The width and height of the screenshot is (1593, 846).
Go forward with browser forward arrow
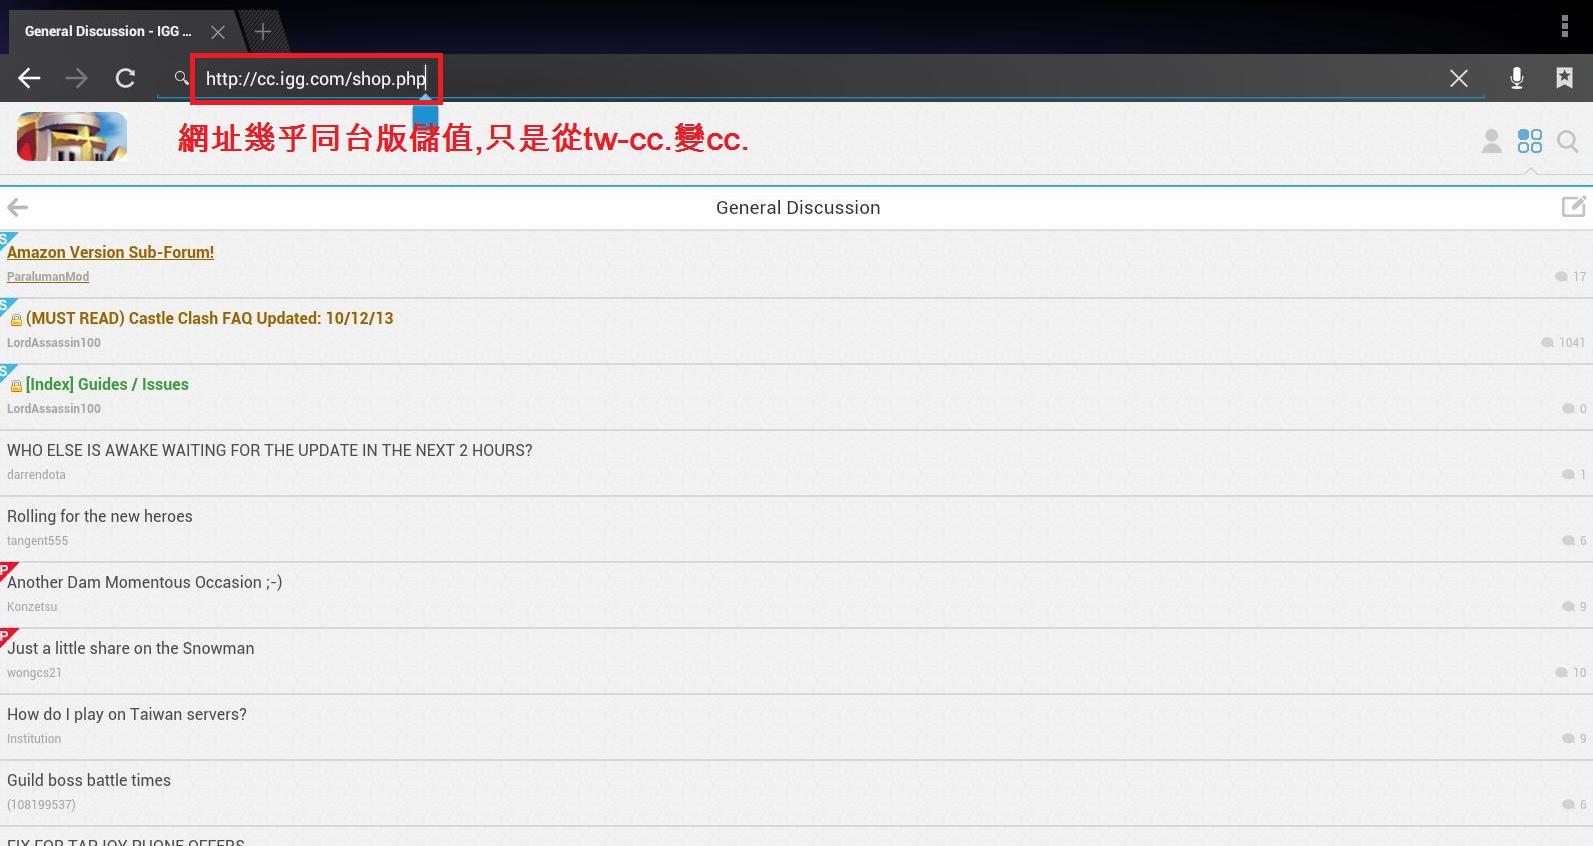coord(77,78)
